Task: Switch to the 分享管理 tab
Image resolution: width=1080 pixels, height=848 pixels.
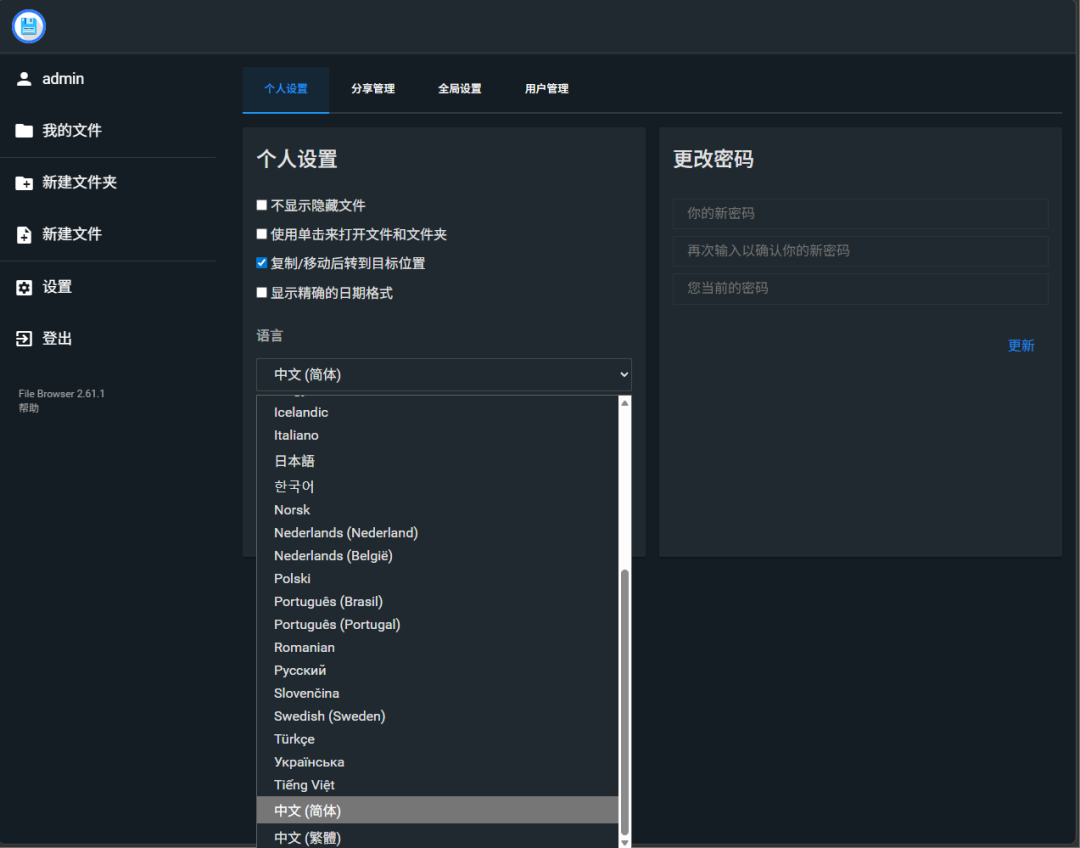Action: (374, 88)
